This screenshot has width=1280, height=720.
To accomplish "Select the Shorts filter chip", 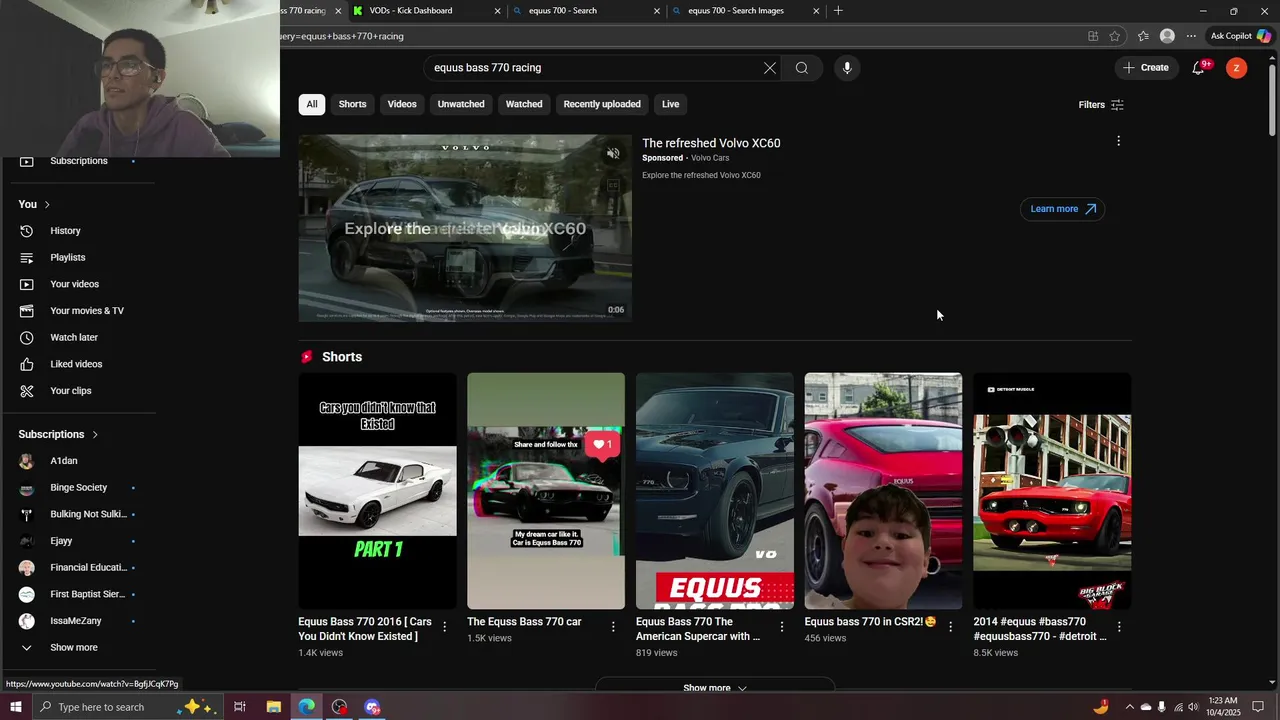I will point(352,104).
